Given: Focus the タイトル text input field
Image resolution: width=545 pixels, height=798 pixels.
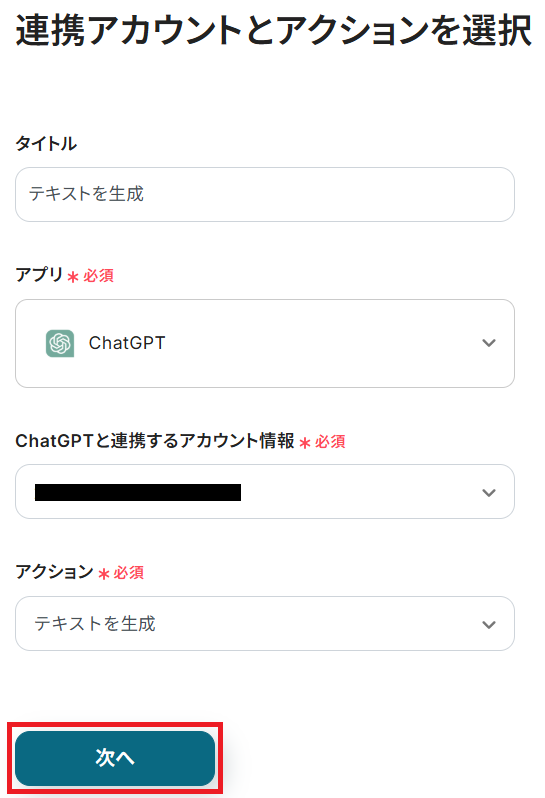Looking at the screenshot, I should click(265, 194).
